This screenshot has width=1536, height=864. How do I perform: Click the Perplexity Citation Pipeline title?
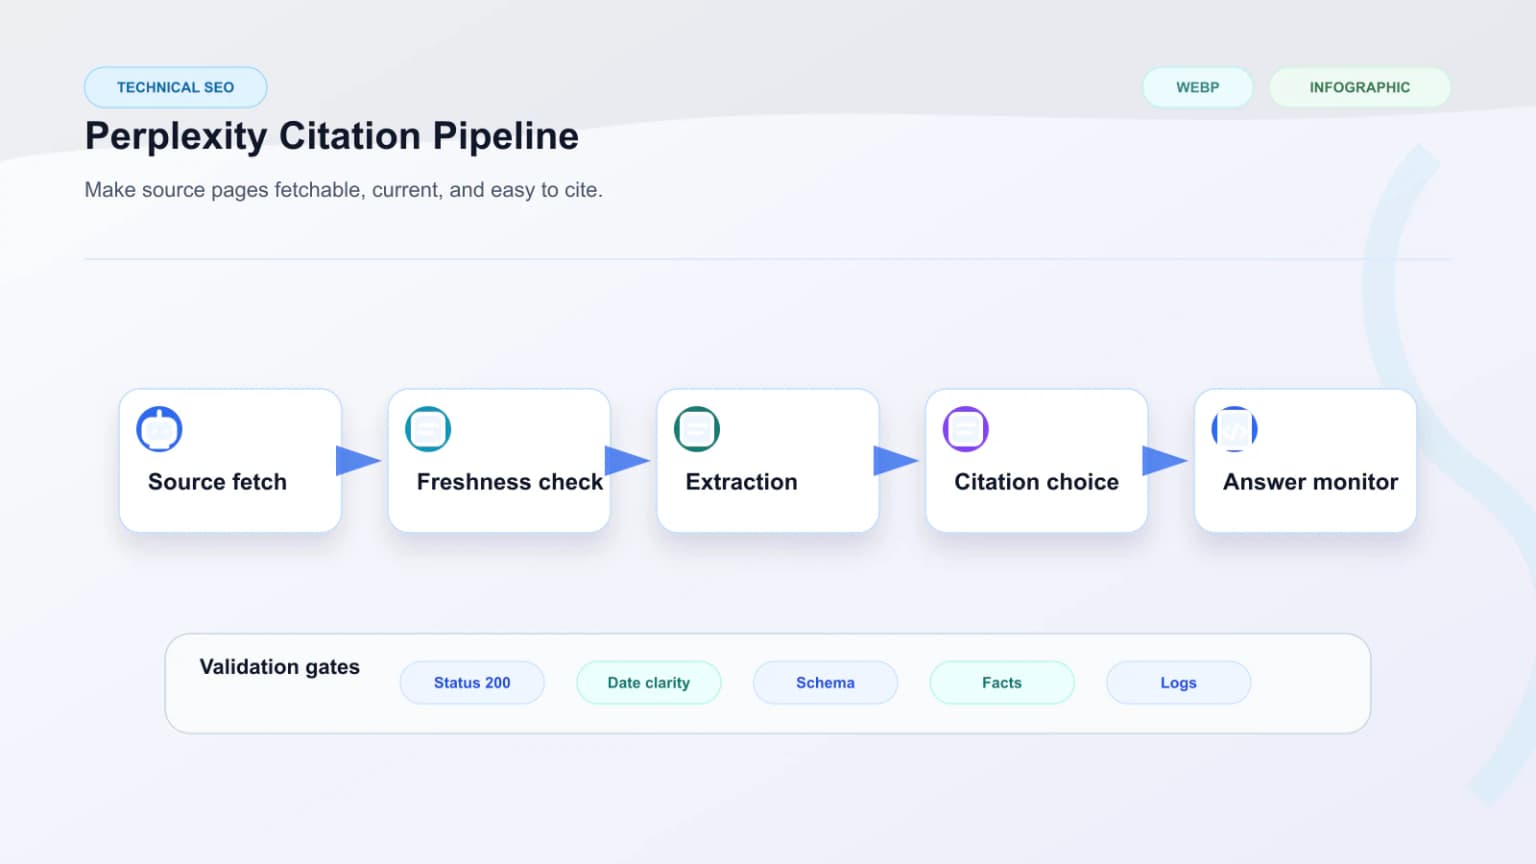[332, 136]
